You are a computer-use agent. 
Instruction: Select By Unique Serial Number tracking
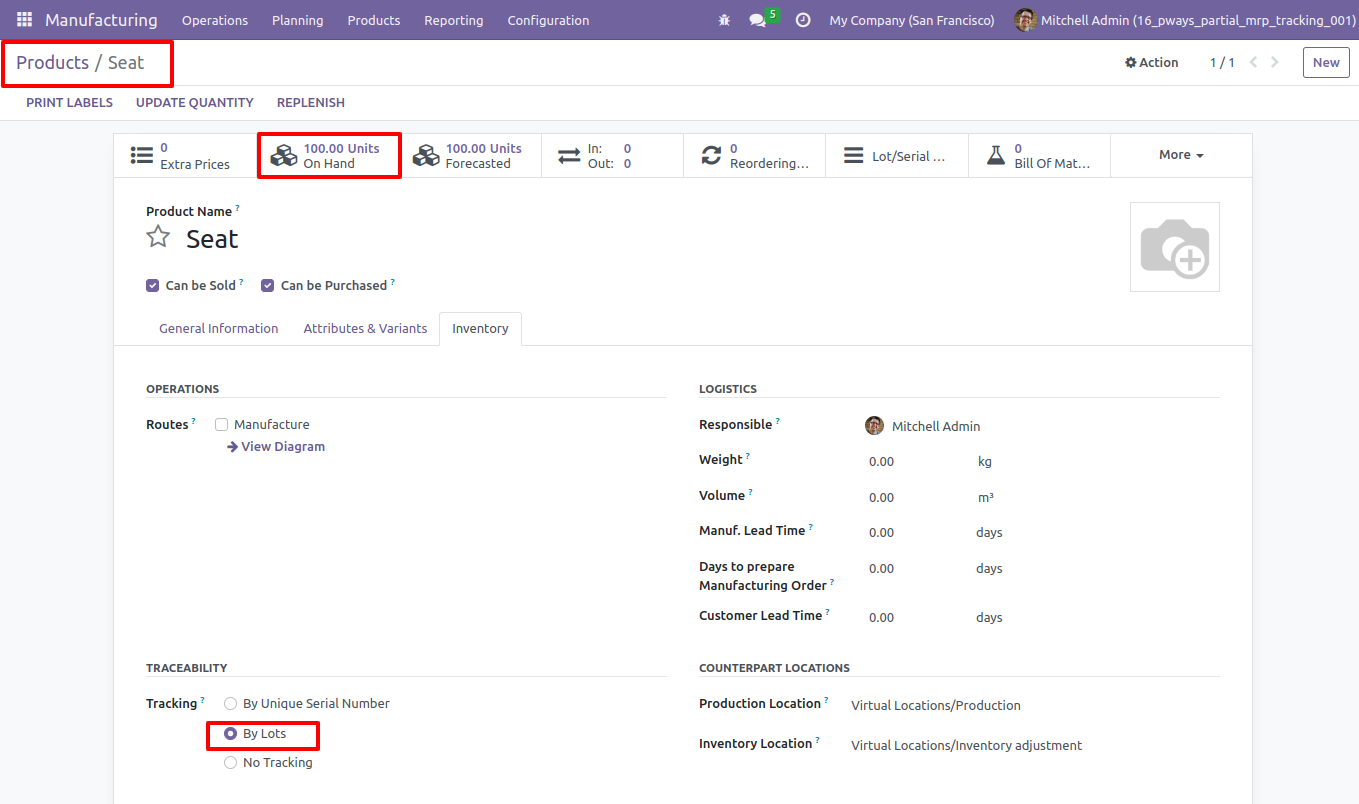click(x=231, y=703)
